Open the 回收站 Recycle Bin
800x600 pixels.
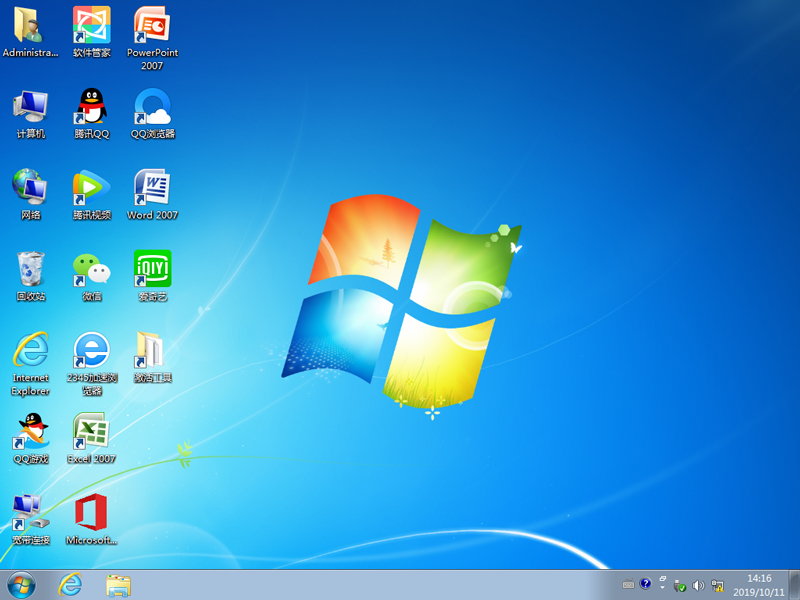click(x=30, y=270)
